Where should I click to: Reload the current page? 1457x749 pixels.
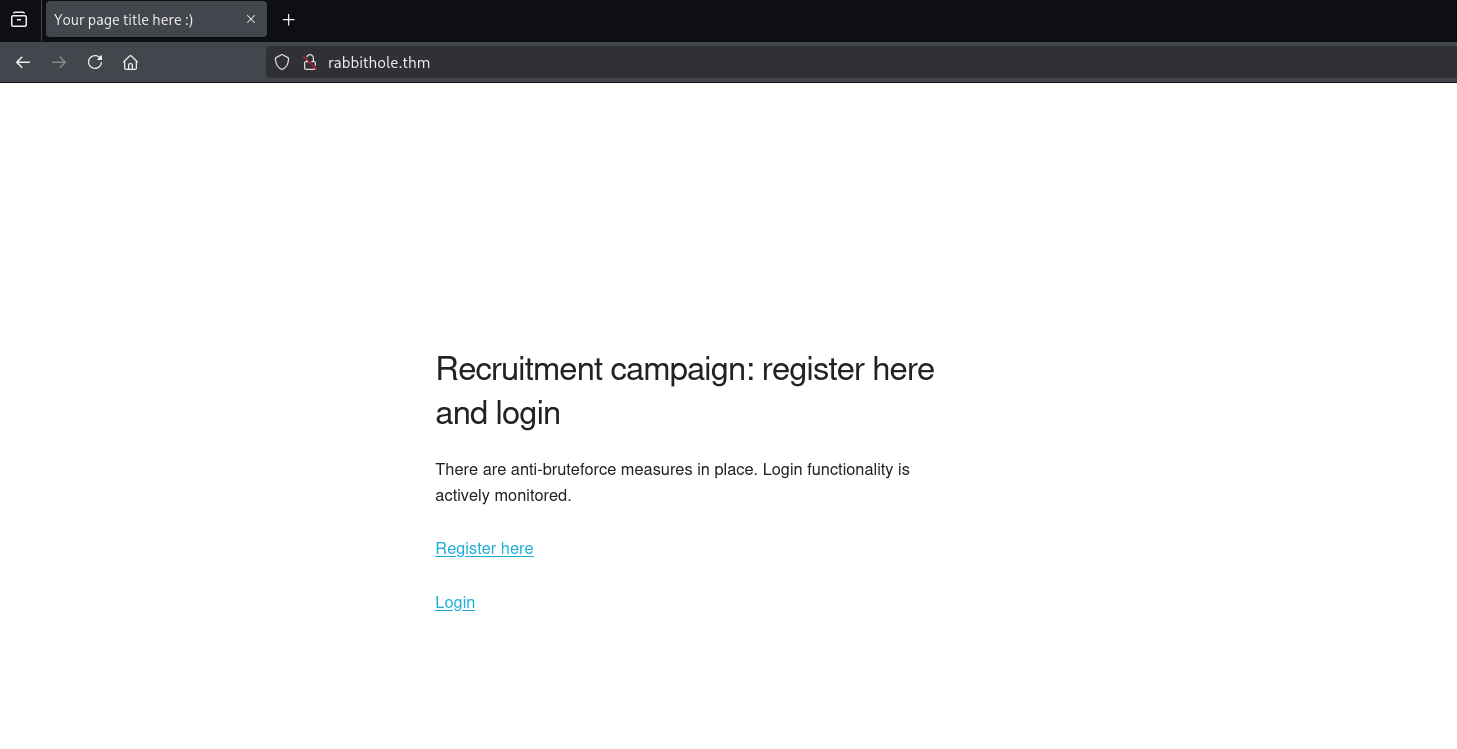95,62
